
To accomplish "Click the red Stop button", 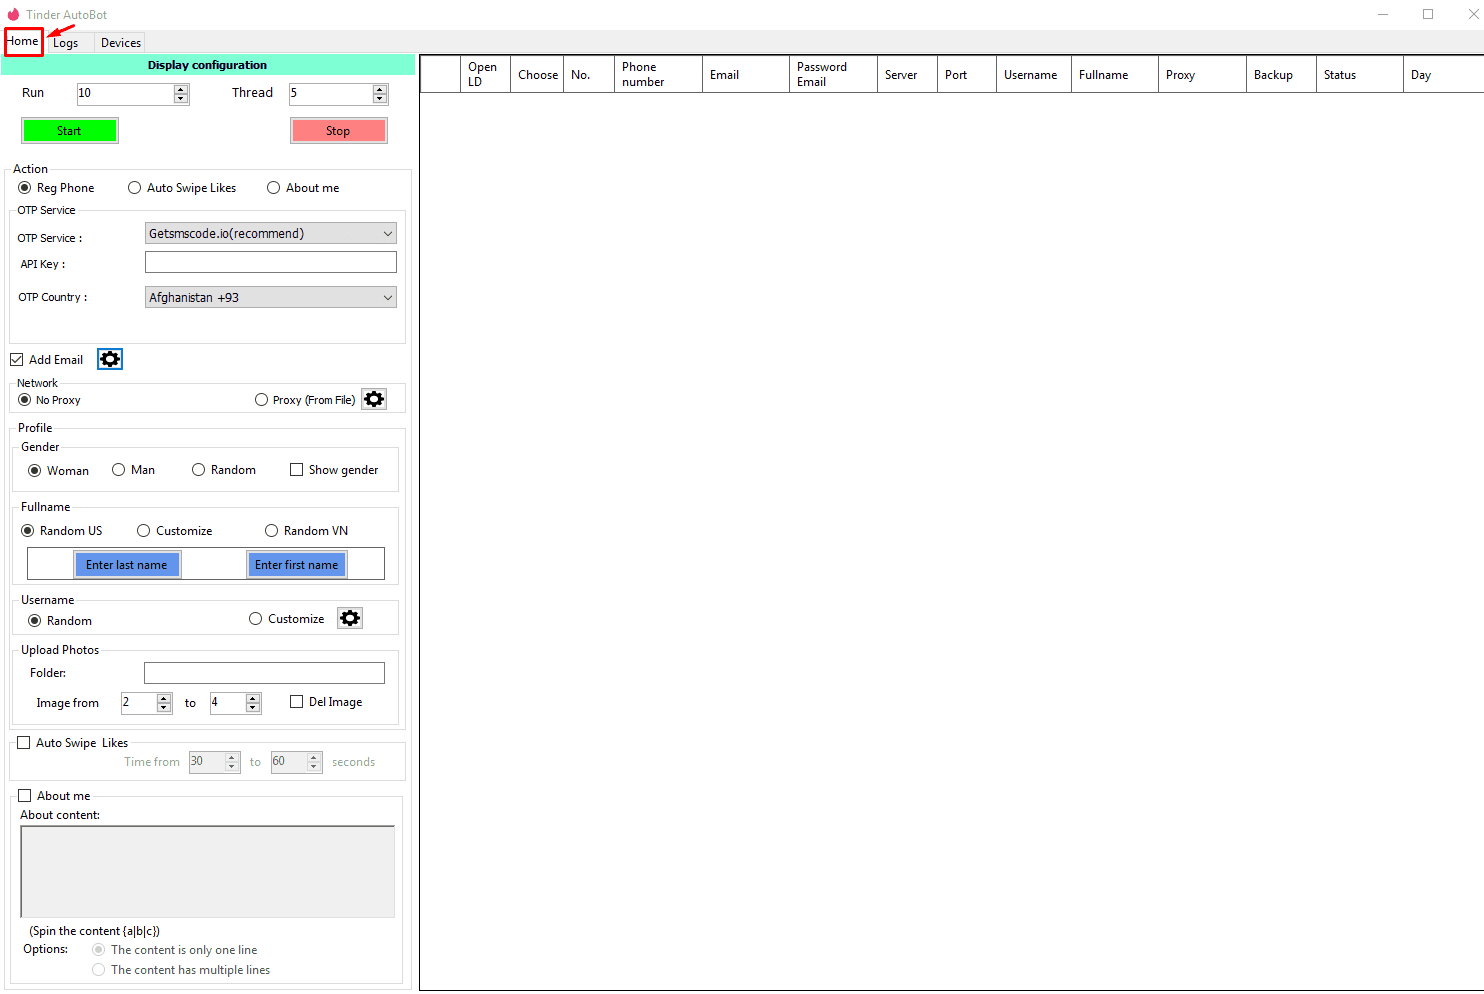I will [x=338, y=131].
